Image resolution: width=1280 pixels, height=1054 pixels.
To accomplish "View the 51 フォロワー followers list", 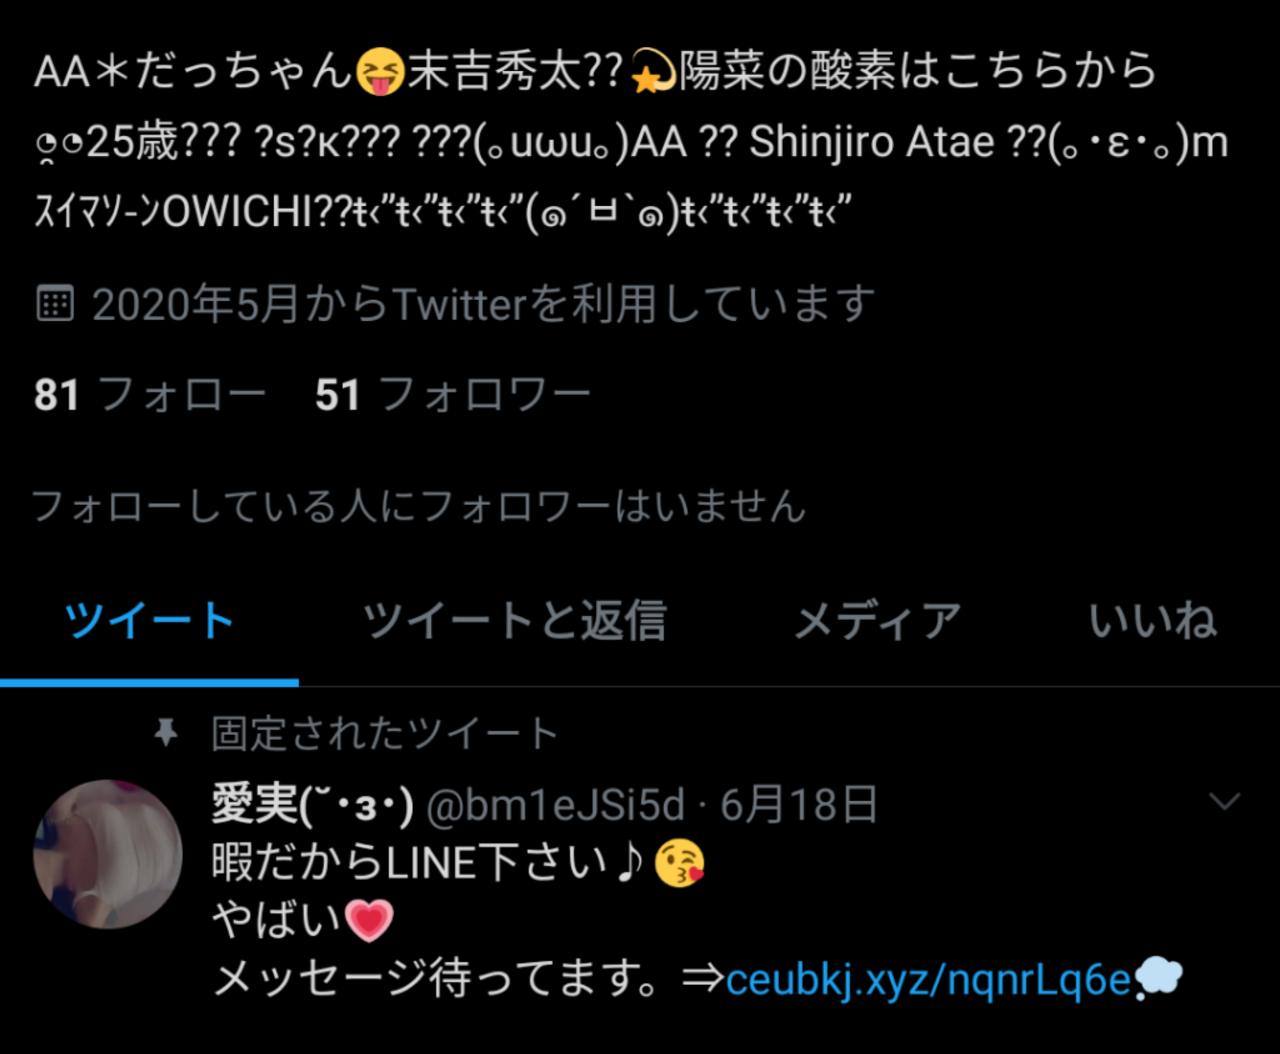I will [453, 395].
